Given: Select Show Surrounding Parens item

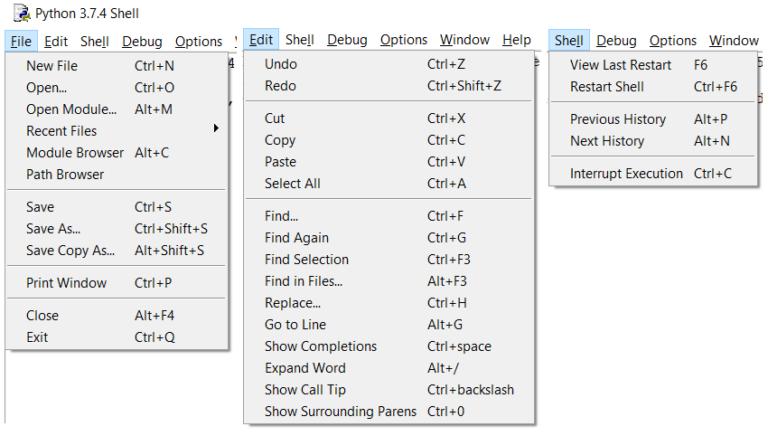Looking at the screenshot, I should [x=338, y=411].
